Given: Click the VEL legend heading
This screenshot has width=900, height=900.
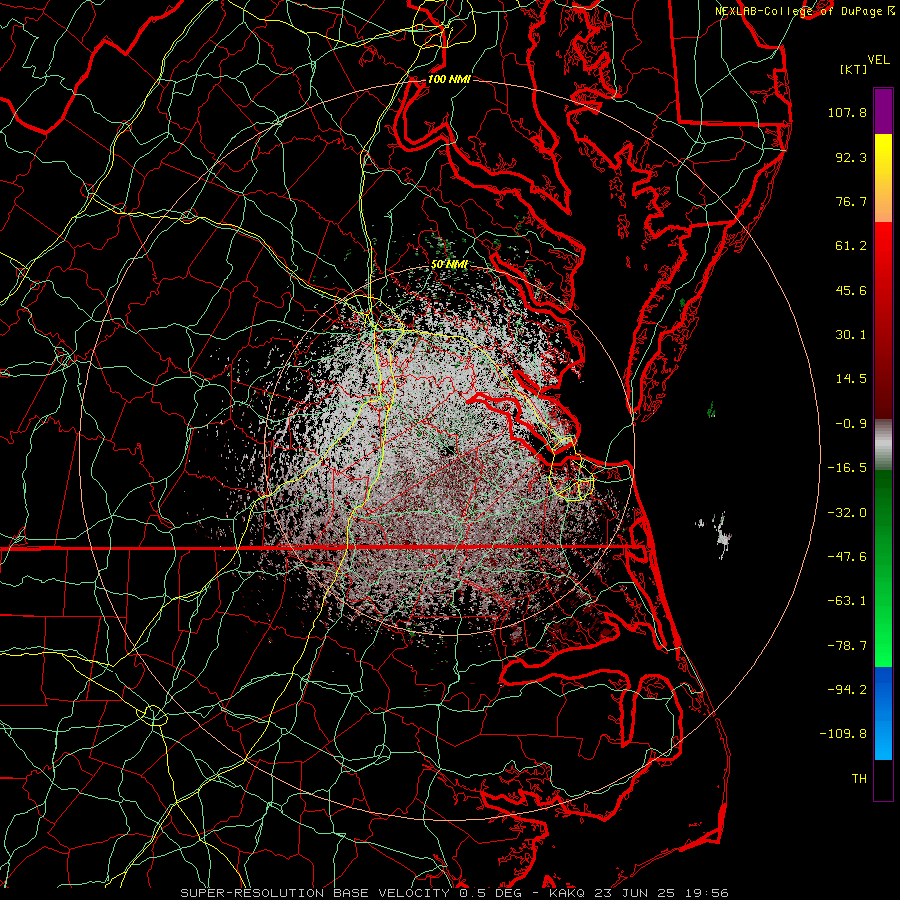Looking at the screenshot, I should [x=878, y=60].
